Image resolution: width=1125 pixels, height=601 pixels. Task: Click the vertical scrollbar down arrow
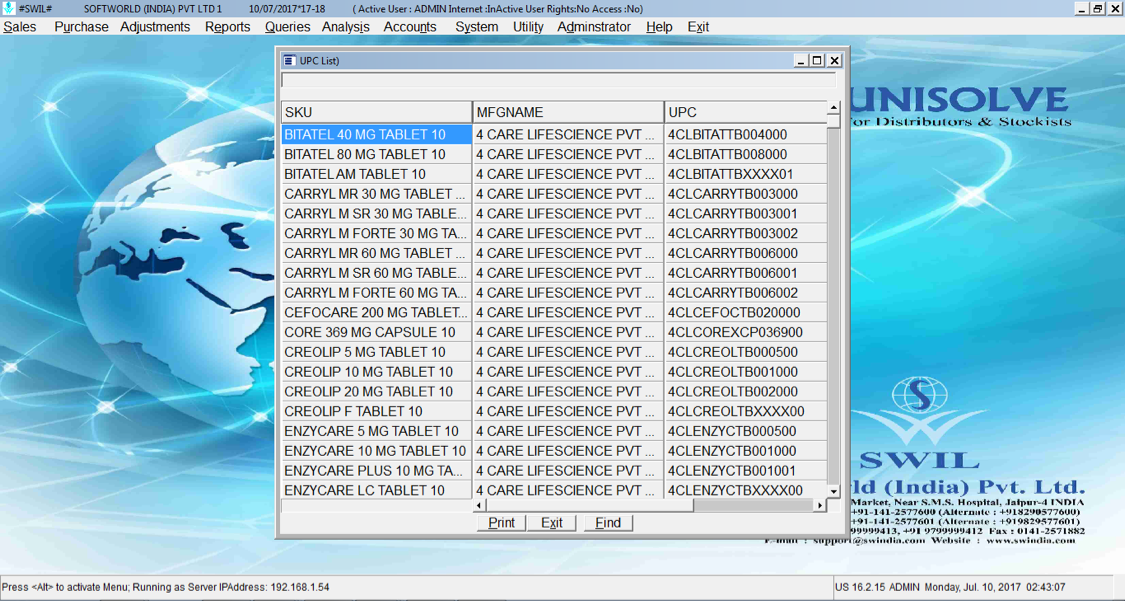pyautogui.click(x=833, y=491)
